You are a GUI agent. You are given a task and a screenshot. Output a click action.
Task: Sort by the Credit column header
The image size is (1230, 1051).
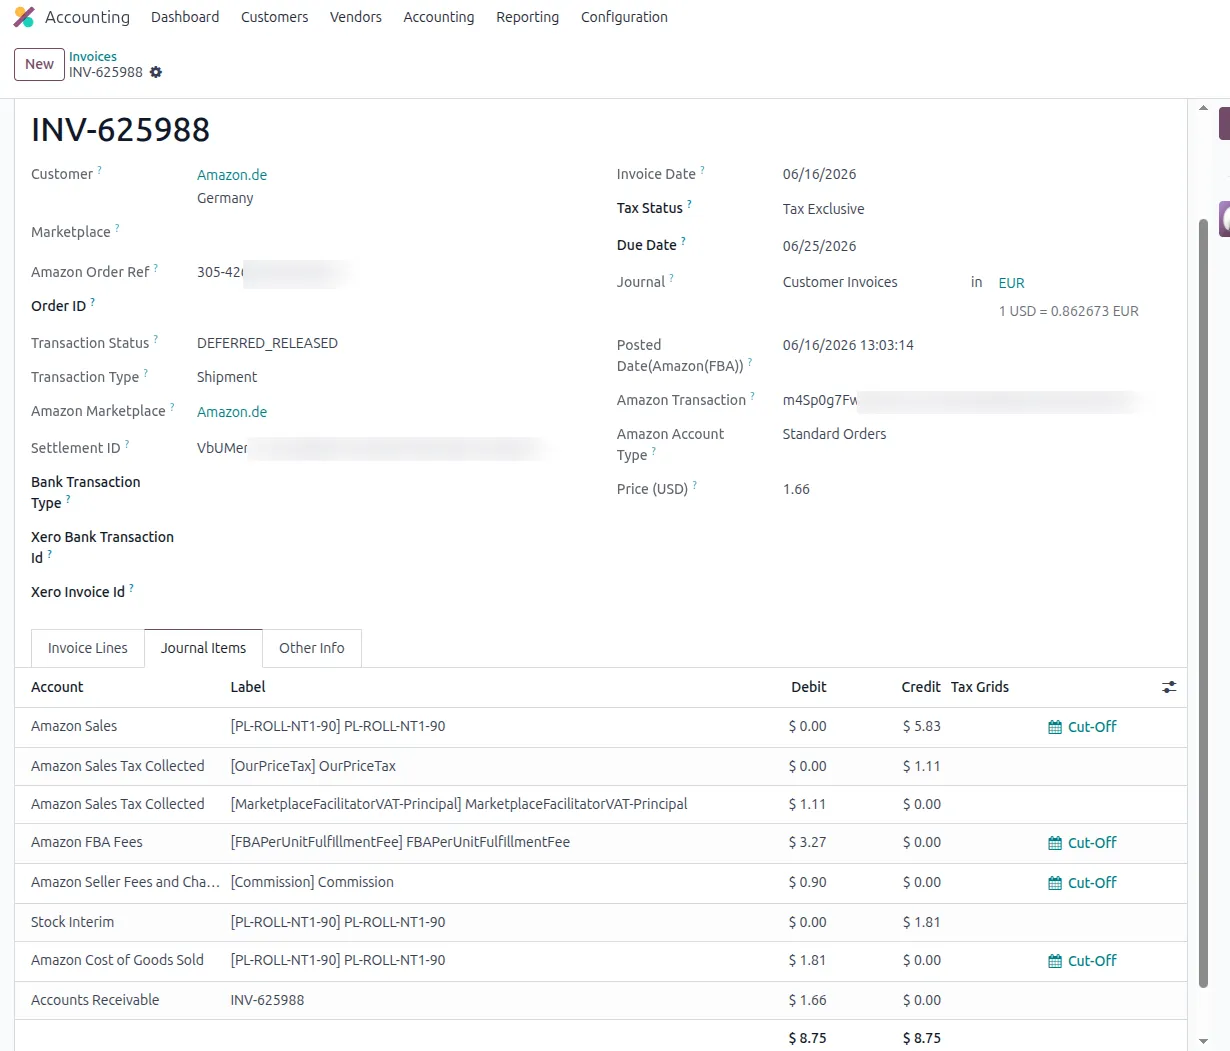coord(921,687)
